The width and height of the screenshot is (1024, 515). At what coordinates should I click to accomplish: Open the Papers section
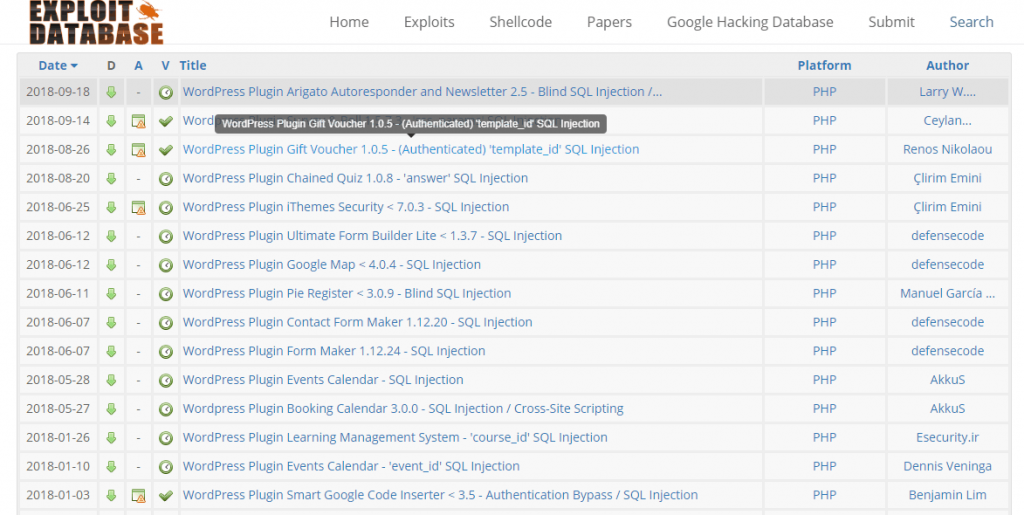coord(609,22)
